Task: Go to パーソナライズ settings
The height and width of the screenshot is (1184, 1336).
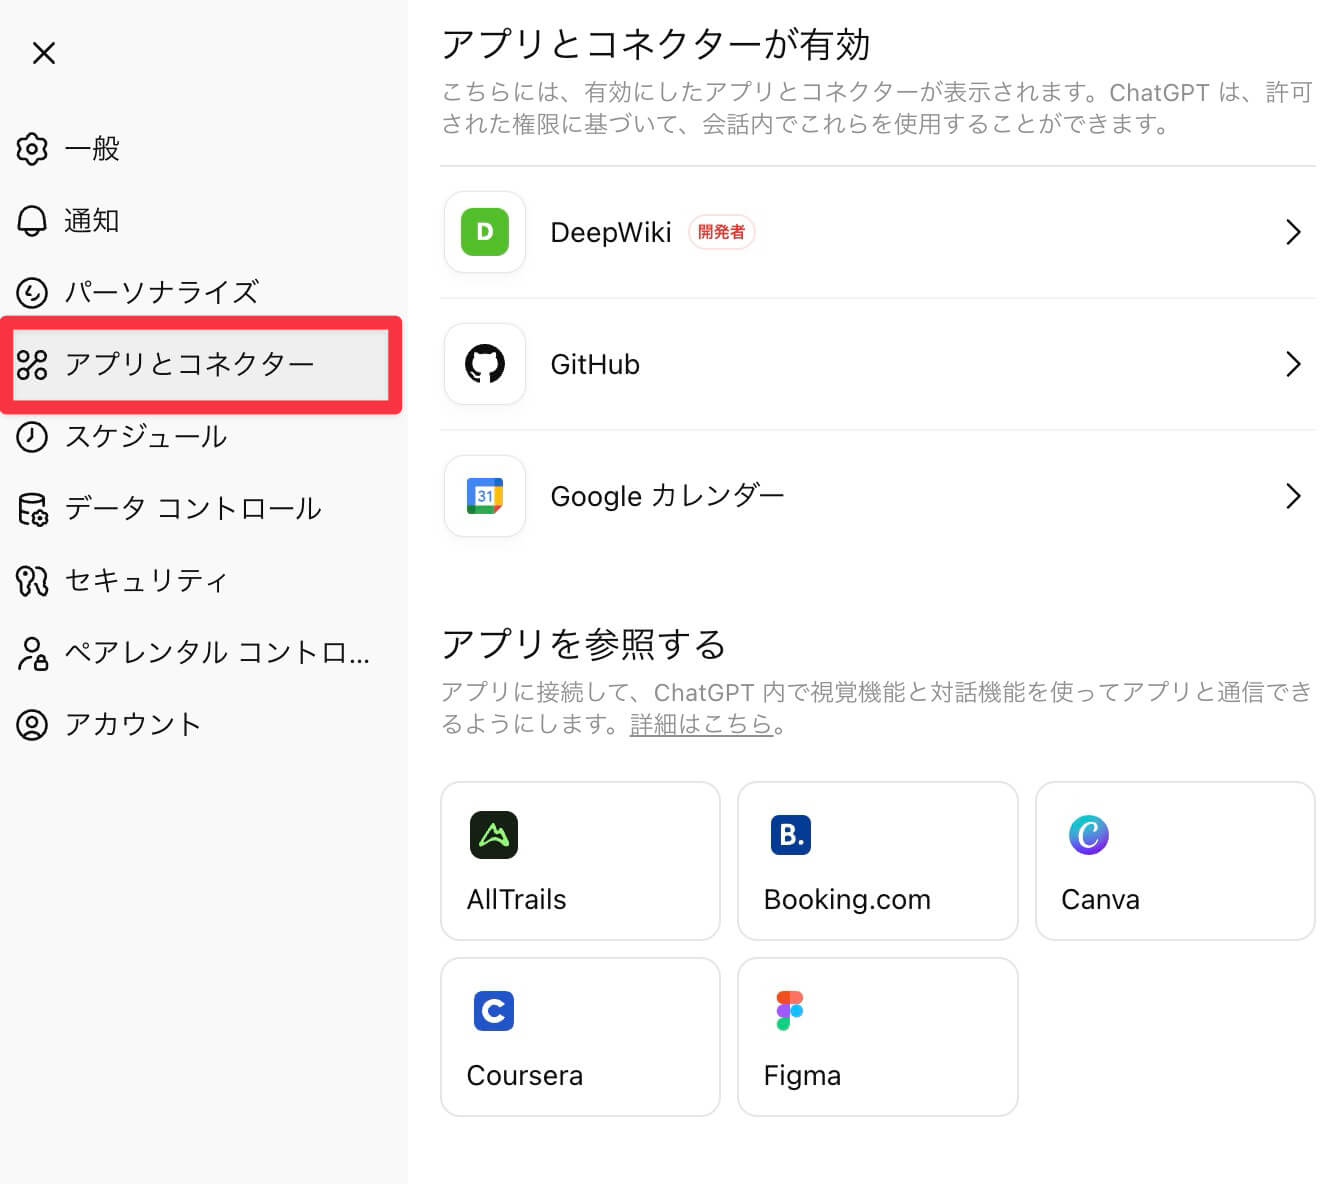Action: 161,293
